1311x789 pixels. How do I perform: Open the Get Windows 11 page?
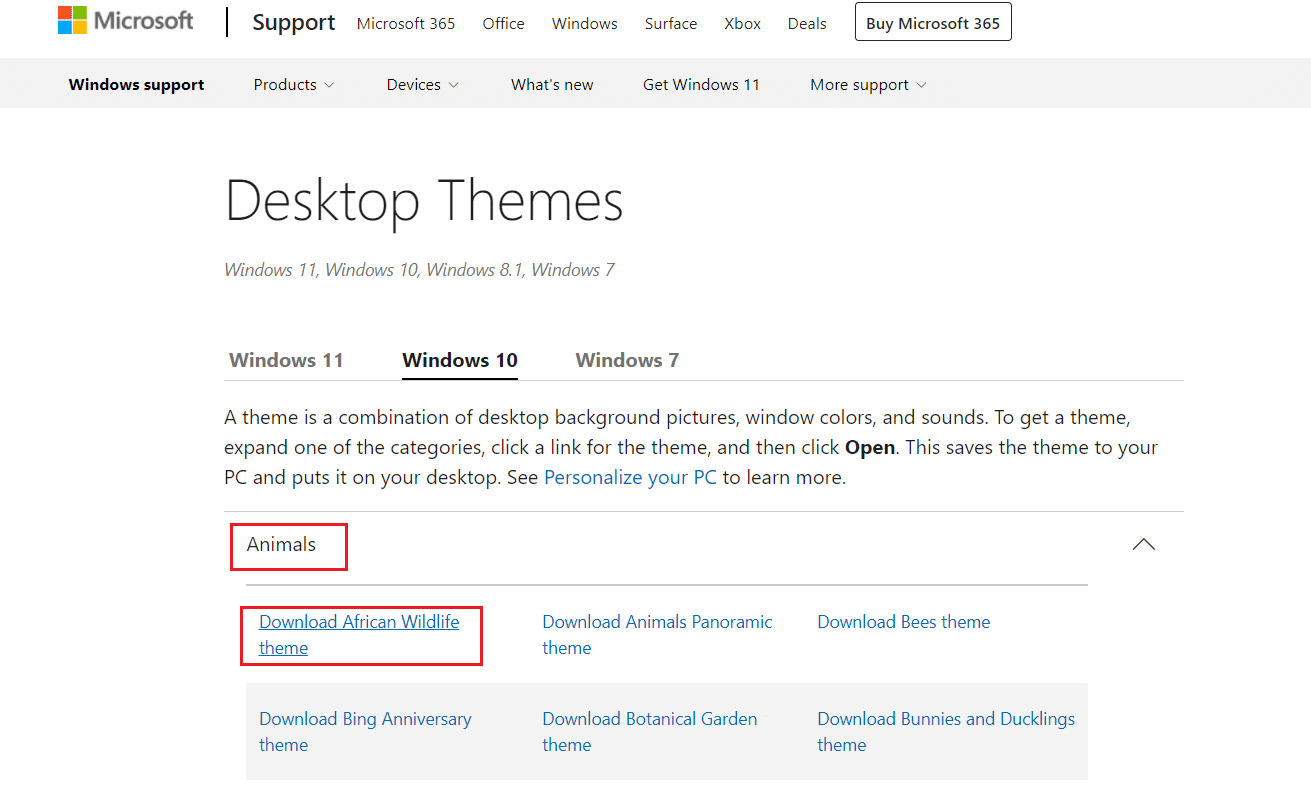(701, 84)
